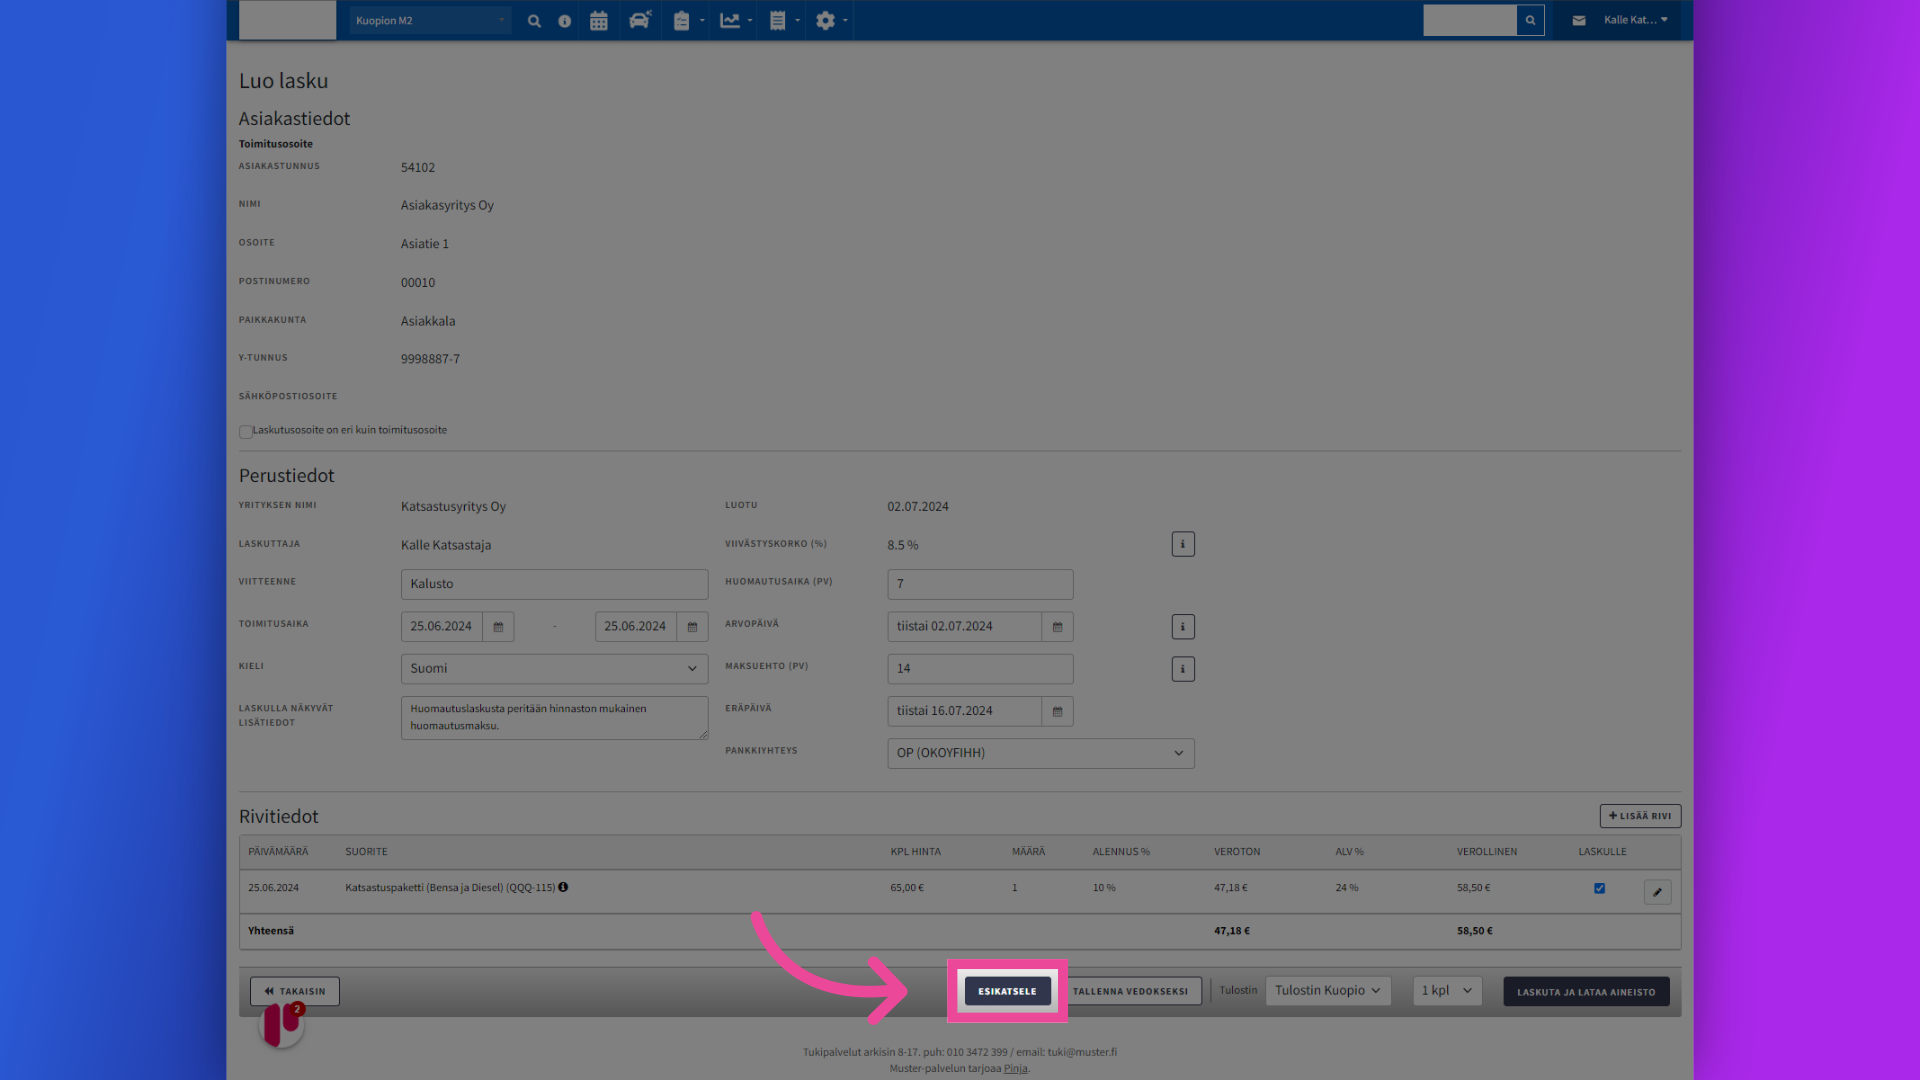Click Kpl hinta value 65,00 €
The image size is (1920, 1080).
coord(907,888)
